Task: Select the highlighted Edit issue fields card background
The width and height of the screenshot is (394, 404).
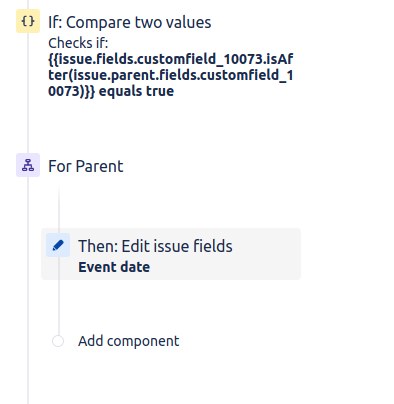Action: pyautogui.click(x=171, y=254)
